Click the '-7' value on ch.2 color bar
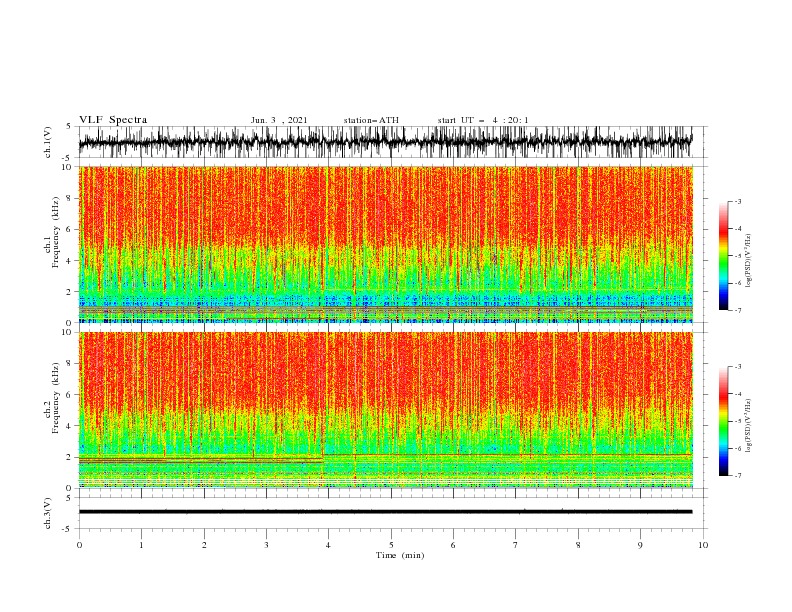The image size is (792, 612). 737,476
